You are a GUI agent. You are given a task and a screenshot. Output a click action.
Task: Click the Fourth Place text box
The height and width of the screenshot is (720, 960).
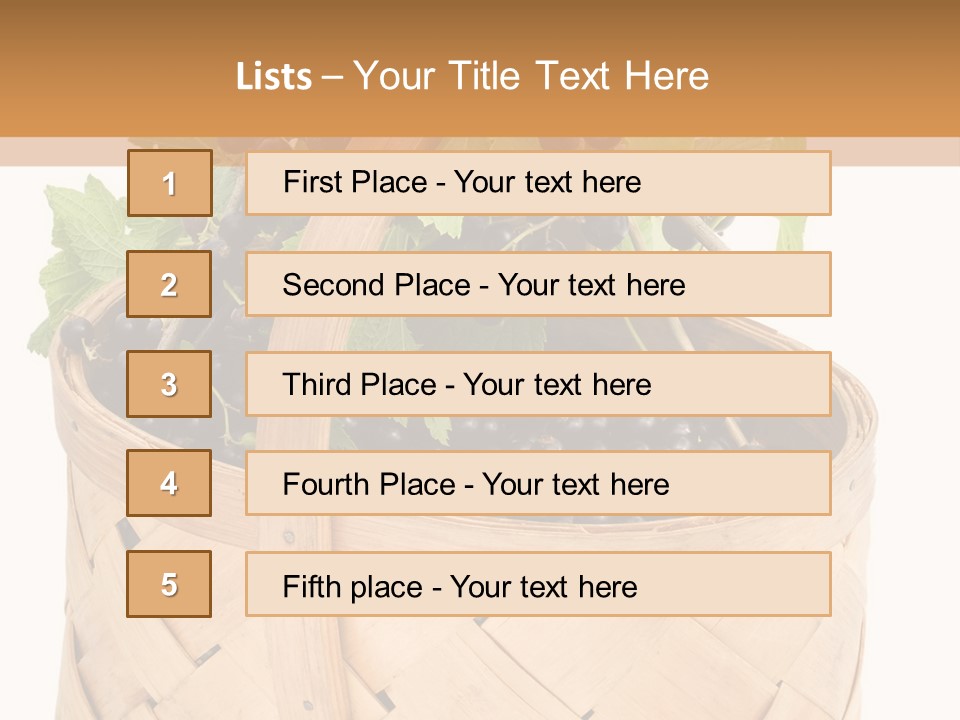coord(538,483)
